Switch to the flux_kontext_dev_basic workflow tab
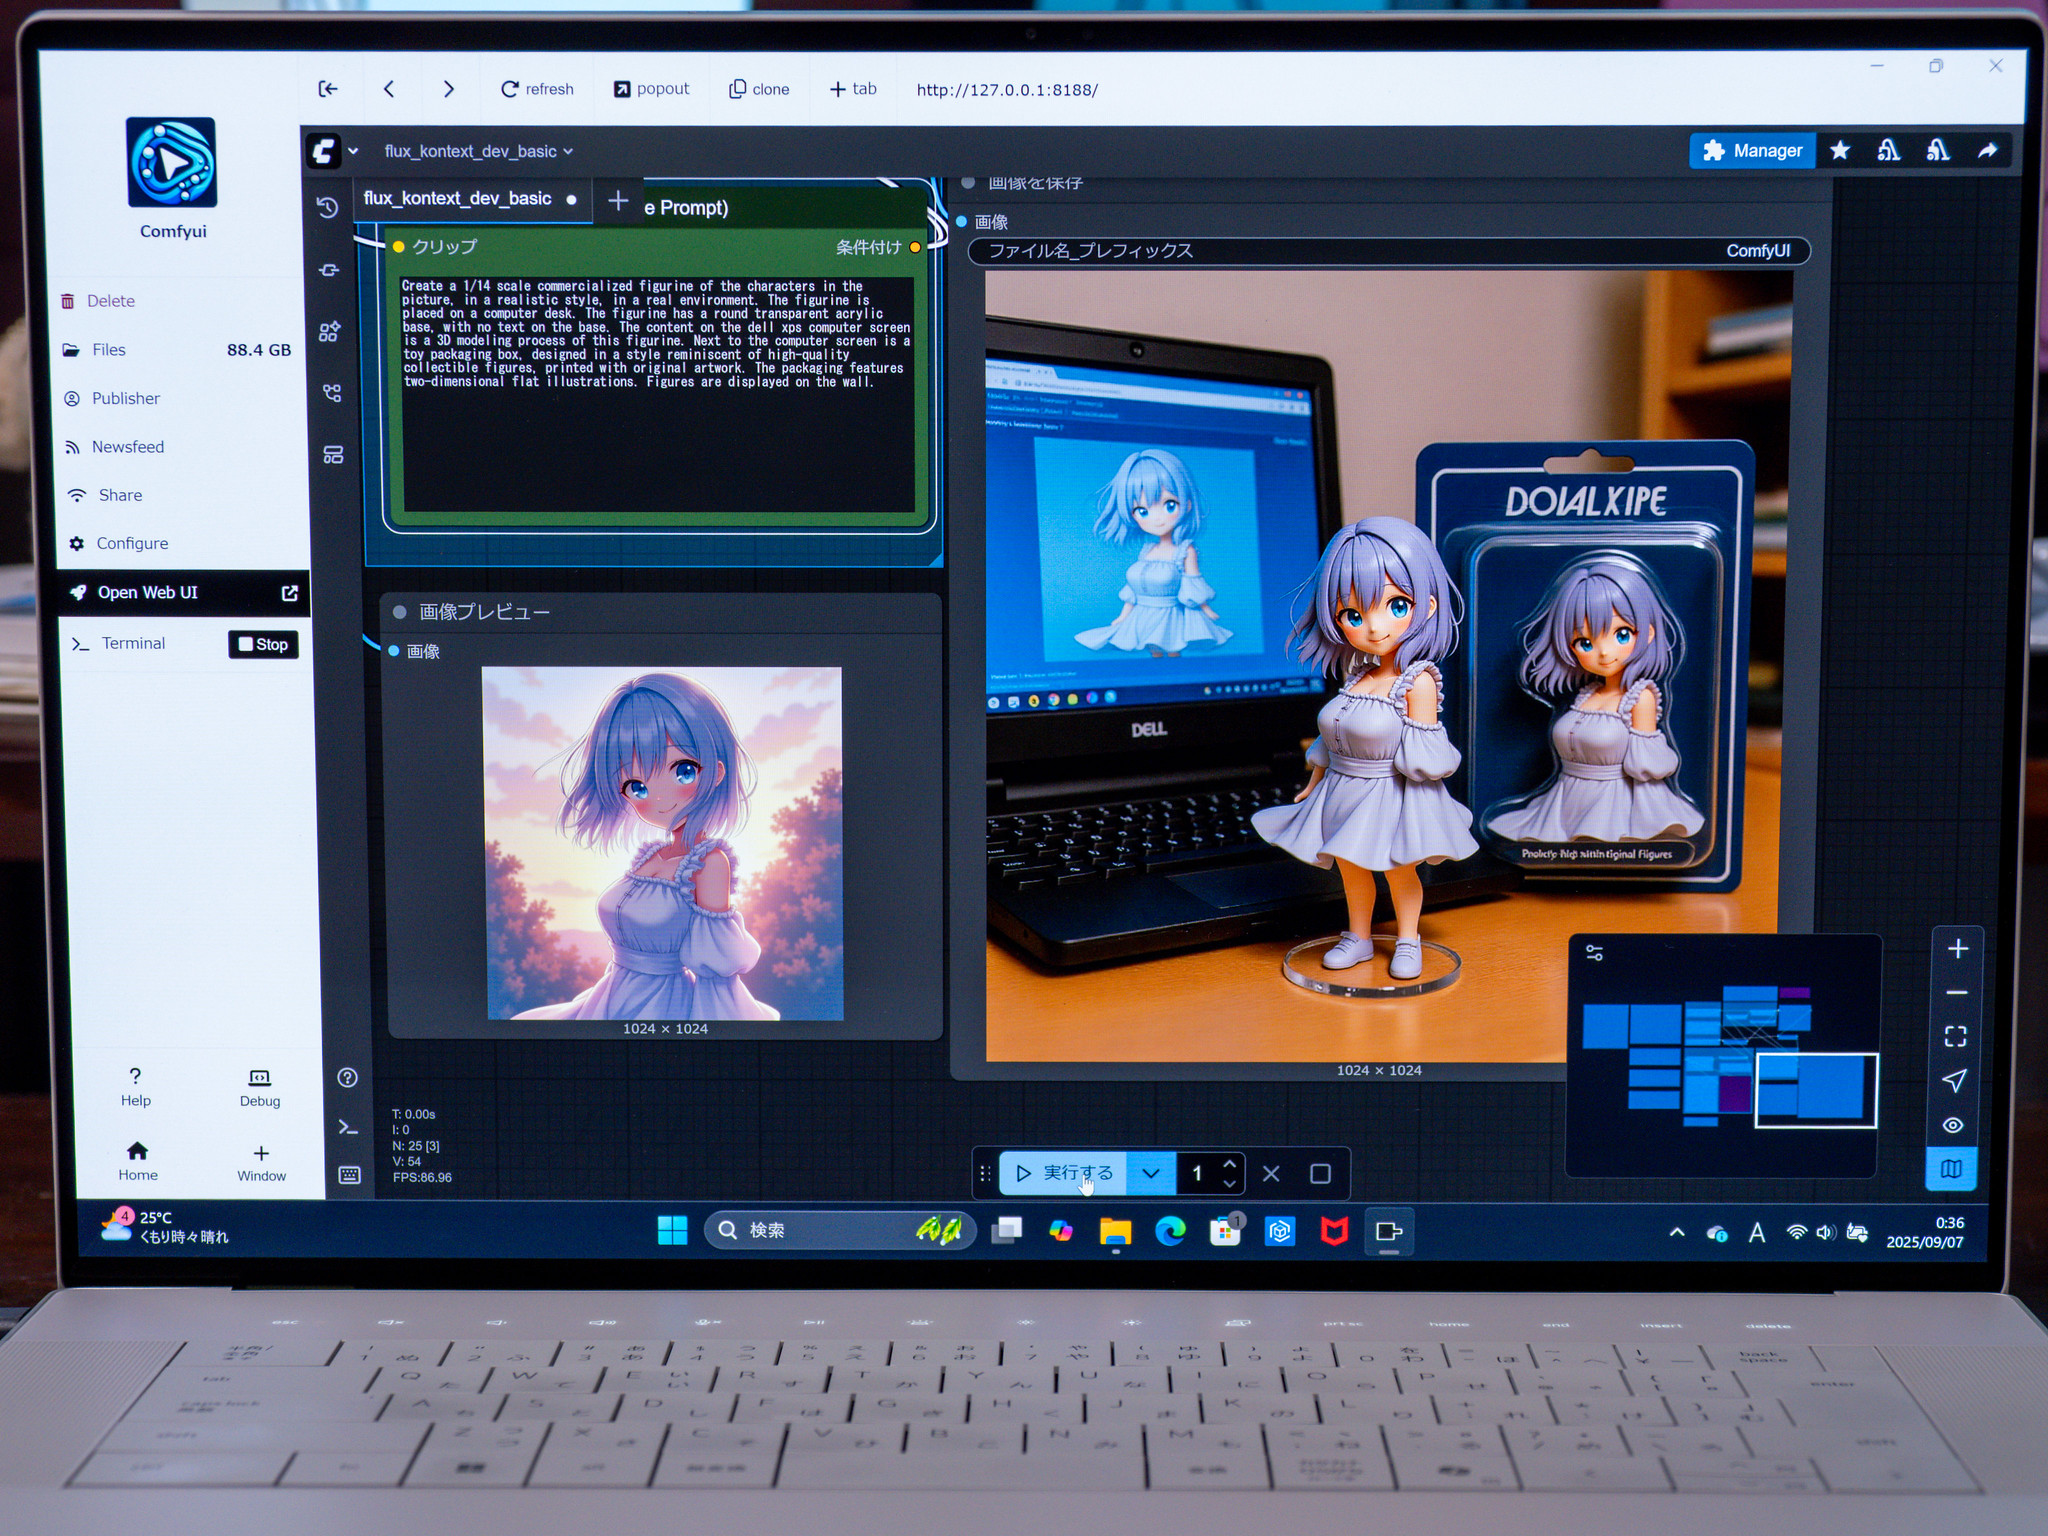2048x1536 pixels. pos(458,198)
